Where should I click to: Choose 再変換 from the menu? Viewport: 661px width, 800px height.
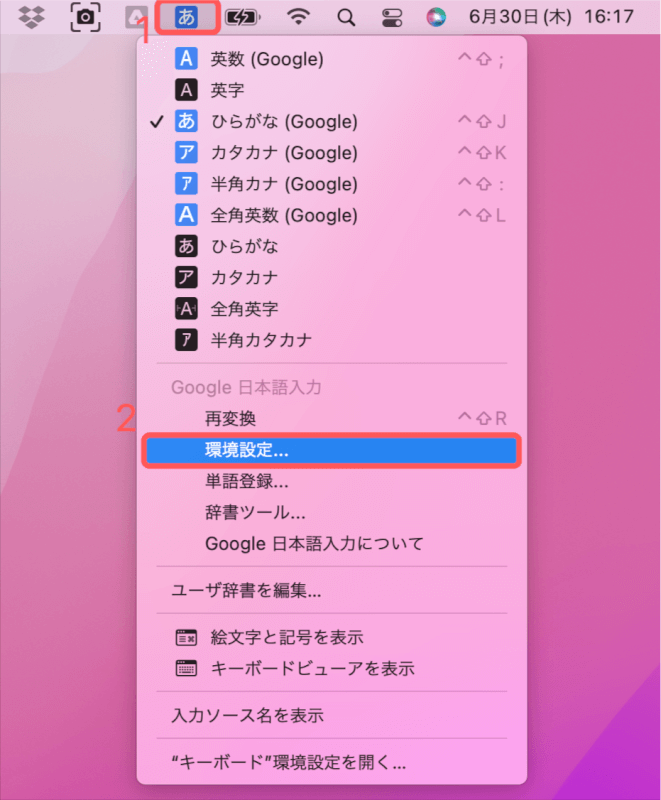click(332, 419)
